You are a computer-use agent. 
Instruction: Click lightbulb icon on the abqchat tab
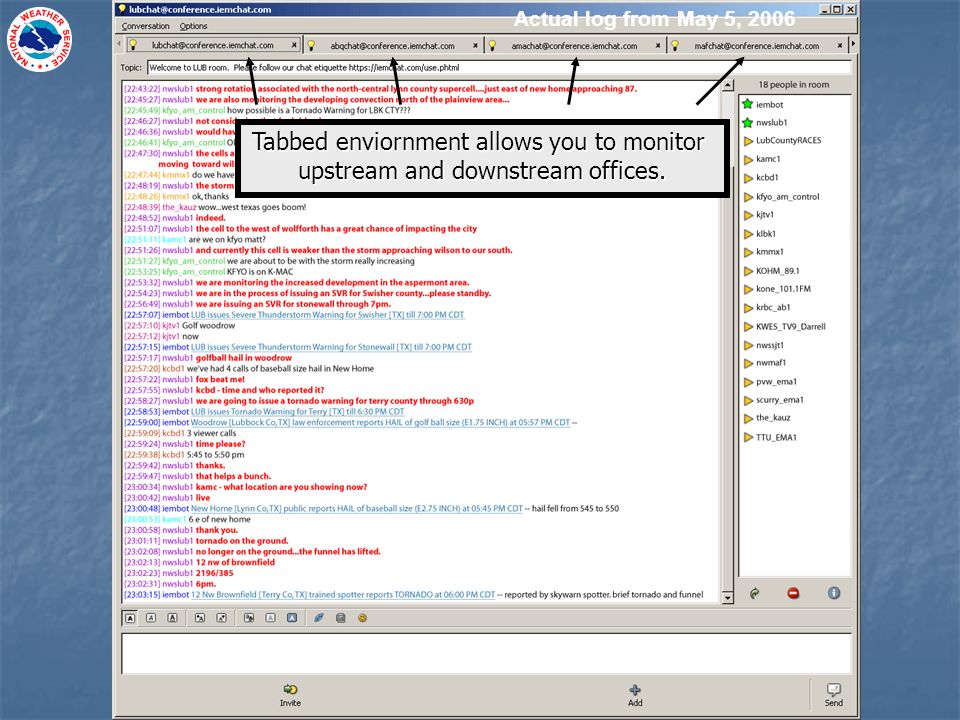tap(311, 45)
